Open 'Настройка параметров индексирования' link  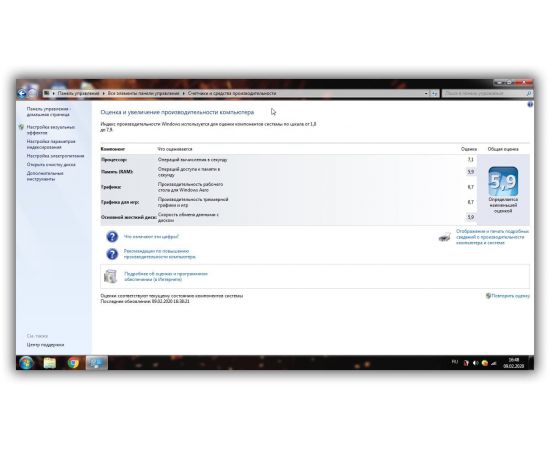click(x=51, y=144)
